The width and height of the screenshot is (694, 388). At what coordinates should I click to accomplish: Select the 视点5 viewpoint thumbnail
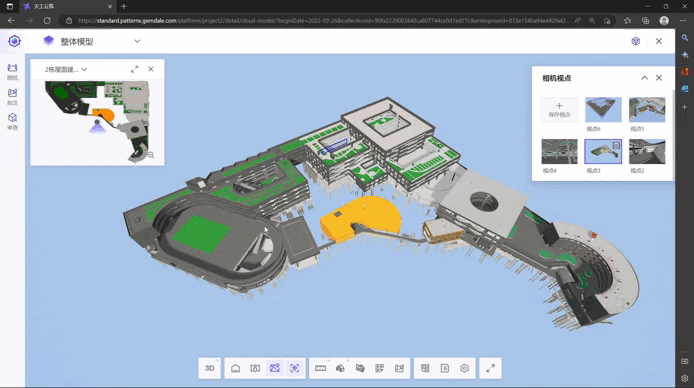tap(647, 110)
